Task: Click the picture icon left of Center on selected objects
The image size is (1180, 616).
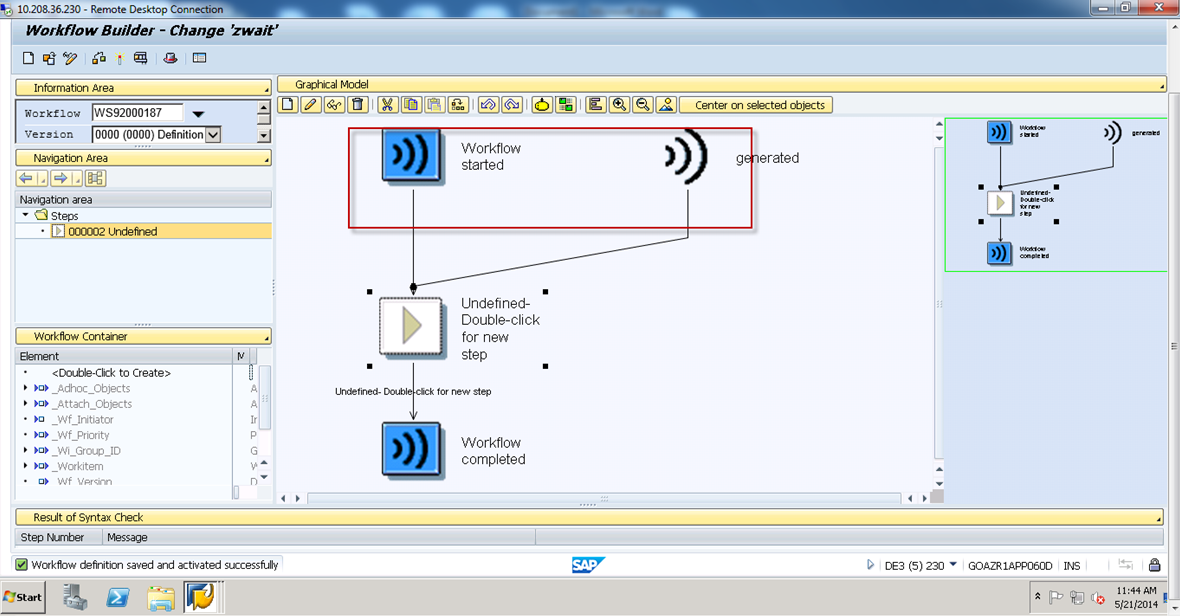Action: [666, 105]
